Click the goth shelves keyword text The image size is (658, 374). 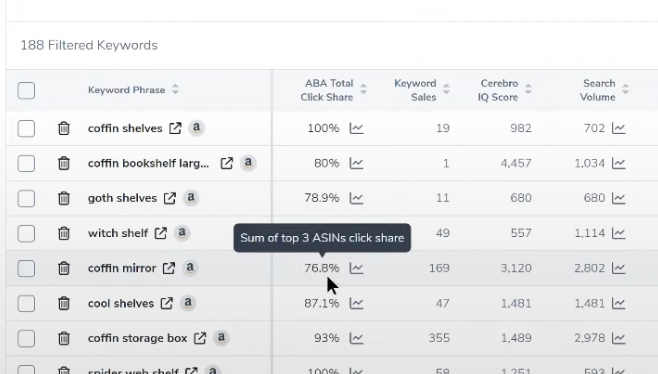click(122, 198)
